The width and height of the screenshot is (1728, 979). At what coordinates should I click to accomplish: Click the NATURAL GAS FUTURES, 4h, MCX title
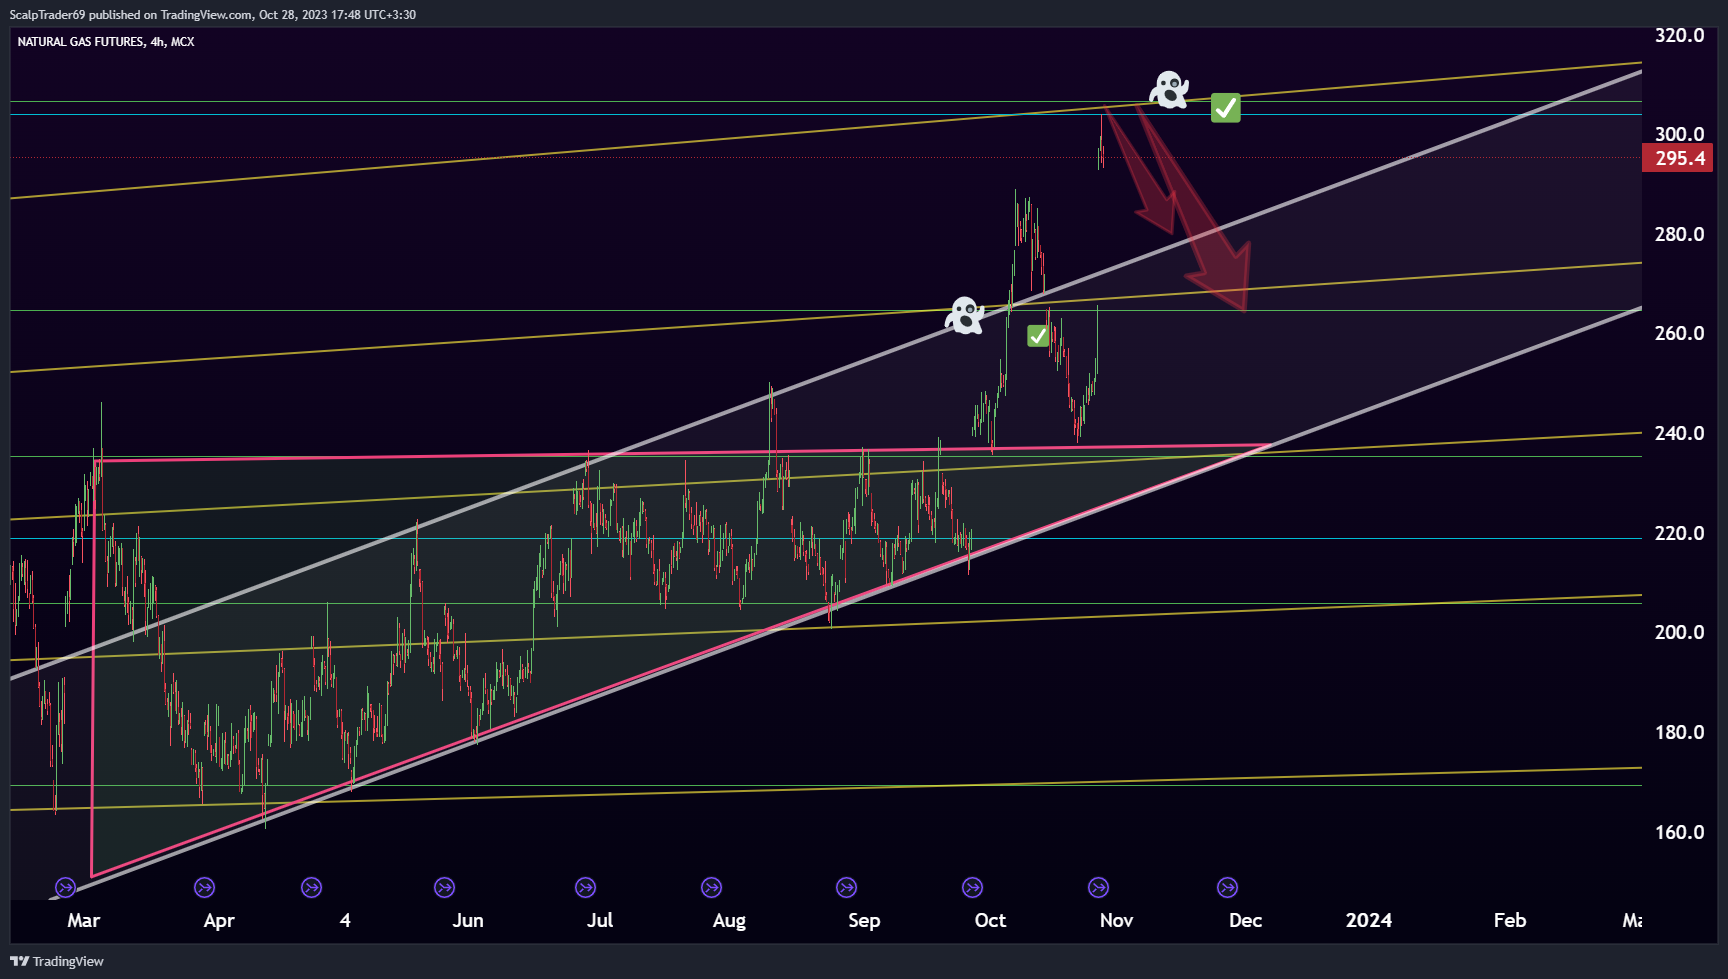click(106, 42)
